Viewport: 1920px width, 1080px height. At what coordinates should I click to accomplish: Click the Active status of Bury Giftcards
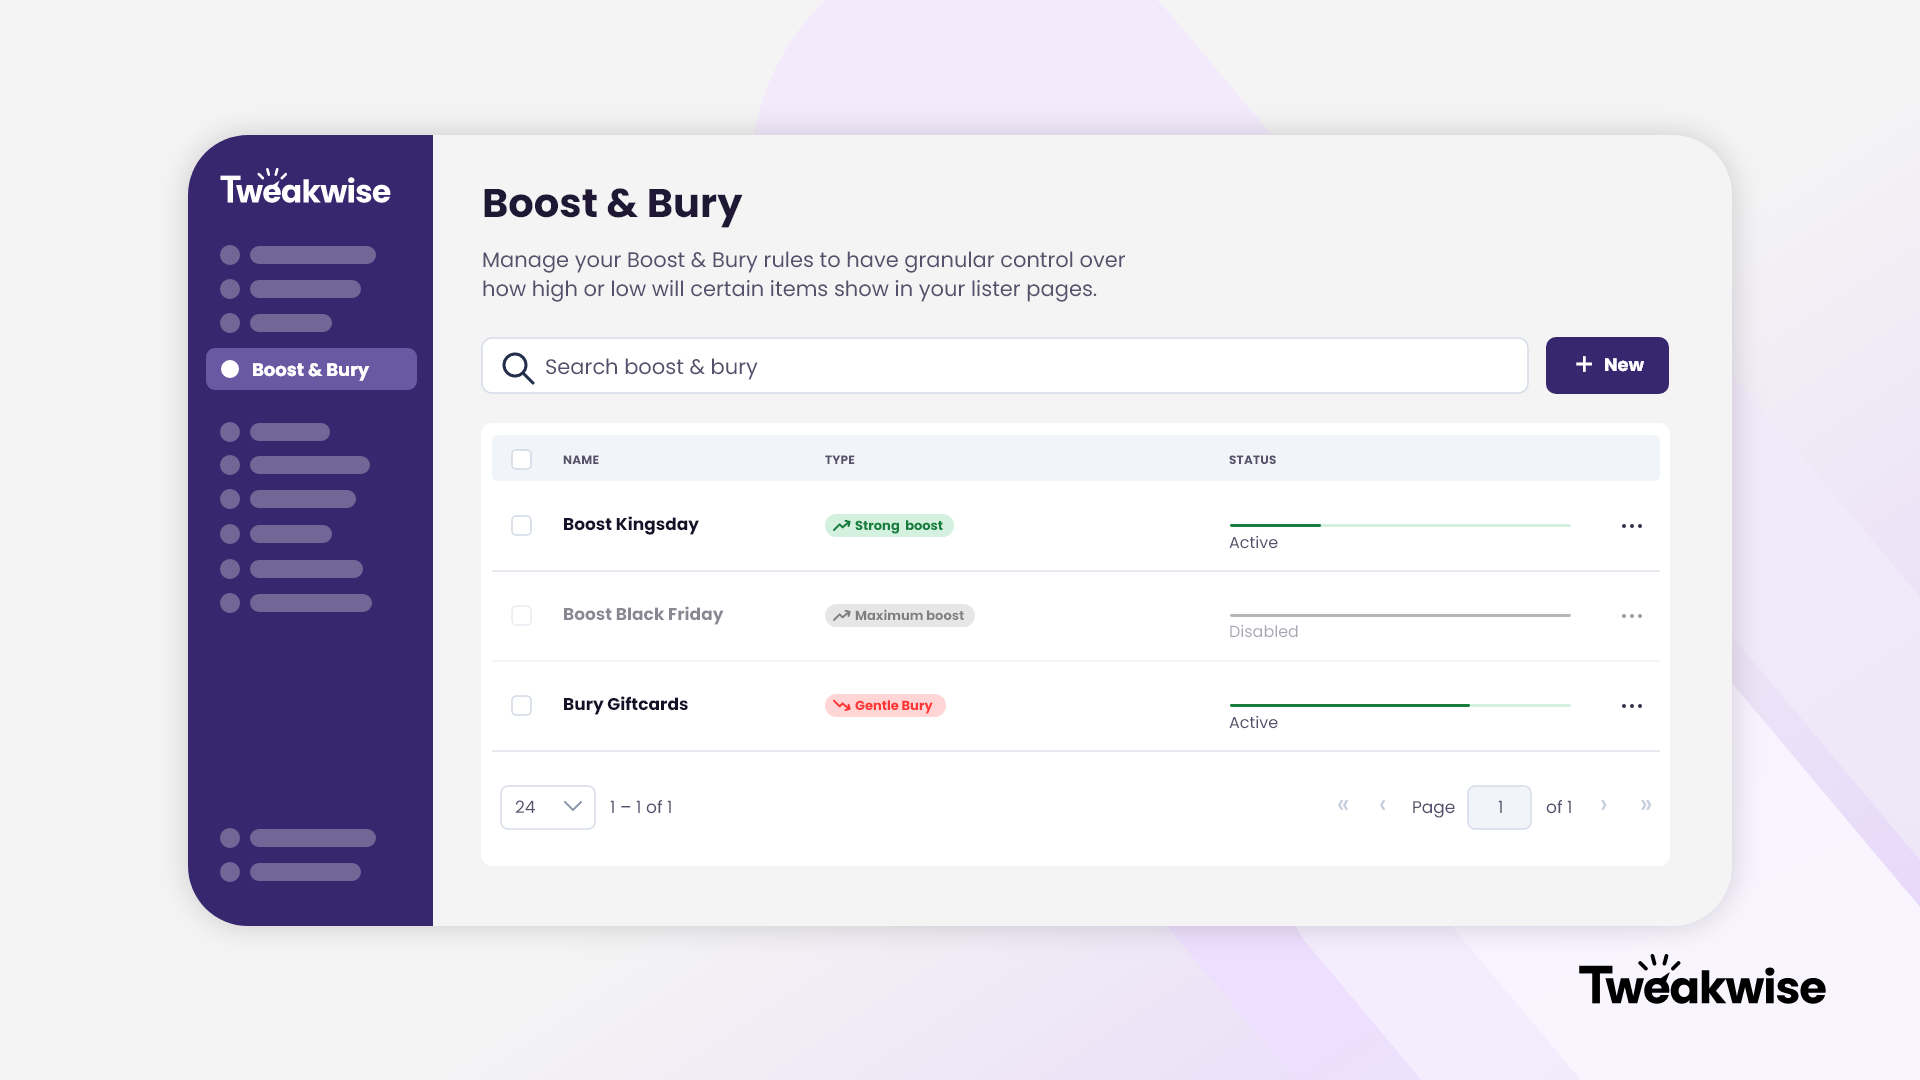(x=1253, y=722)
